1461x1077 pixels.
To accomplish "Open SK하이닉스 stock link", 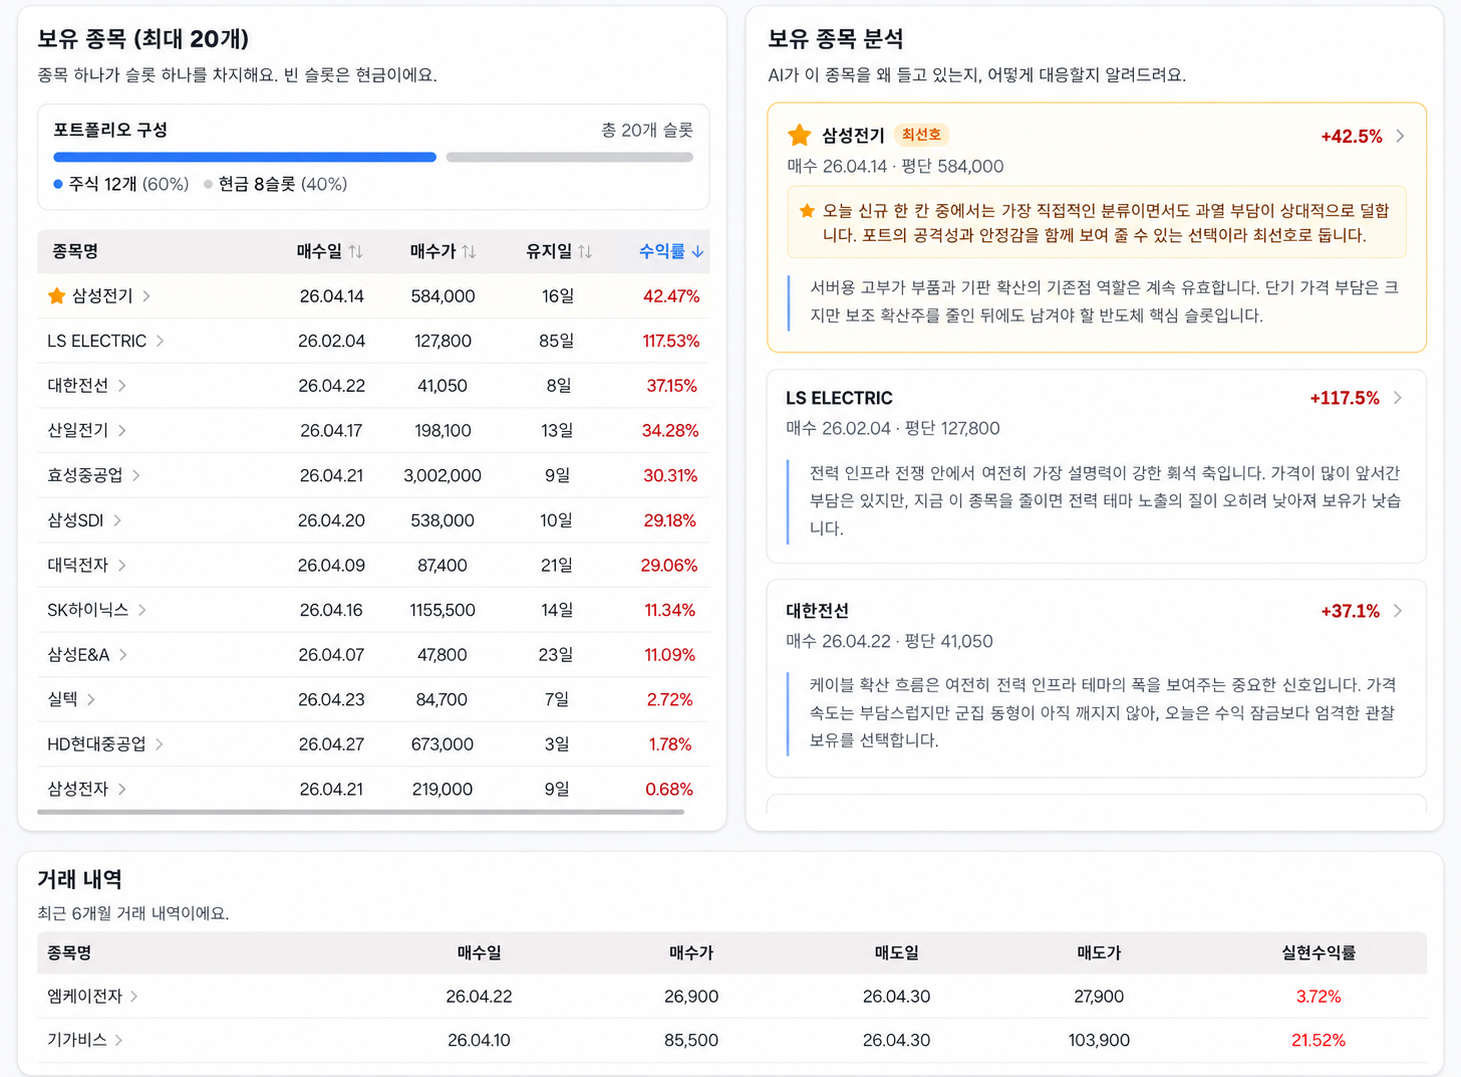I will (88, 610).
